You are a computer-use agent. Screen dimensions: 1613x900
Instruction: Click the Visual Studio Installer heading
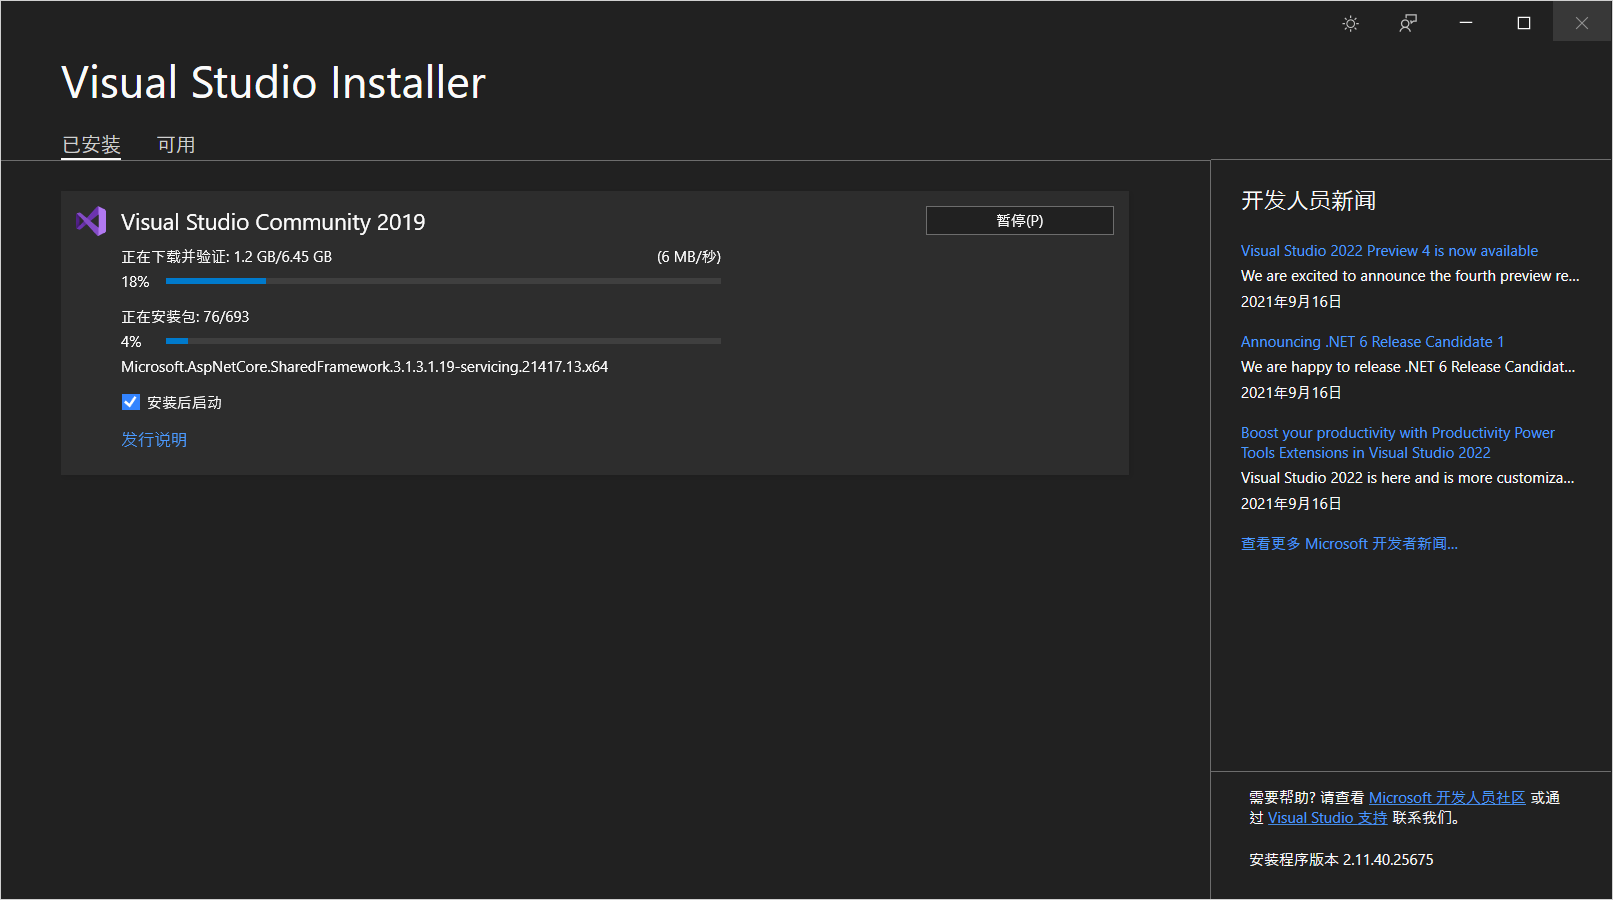[x=273, y=82]
